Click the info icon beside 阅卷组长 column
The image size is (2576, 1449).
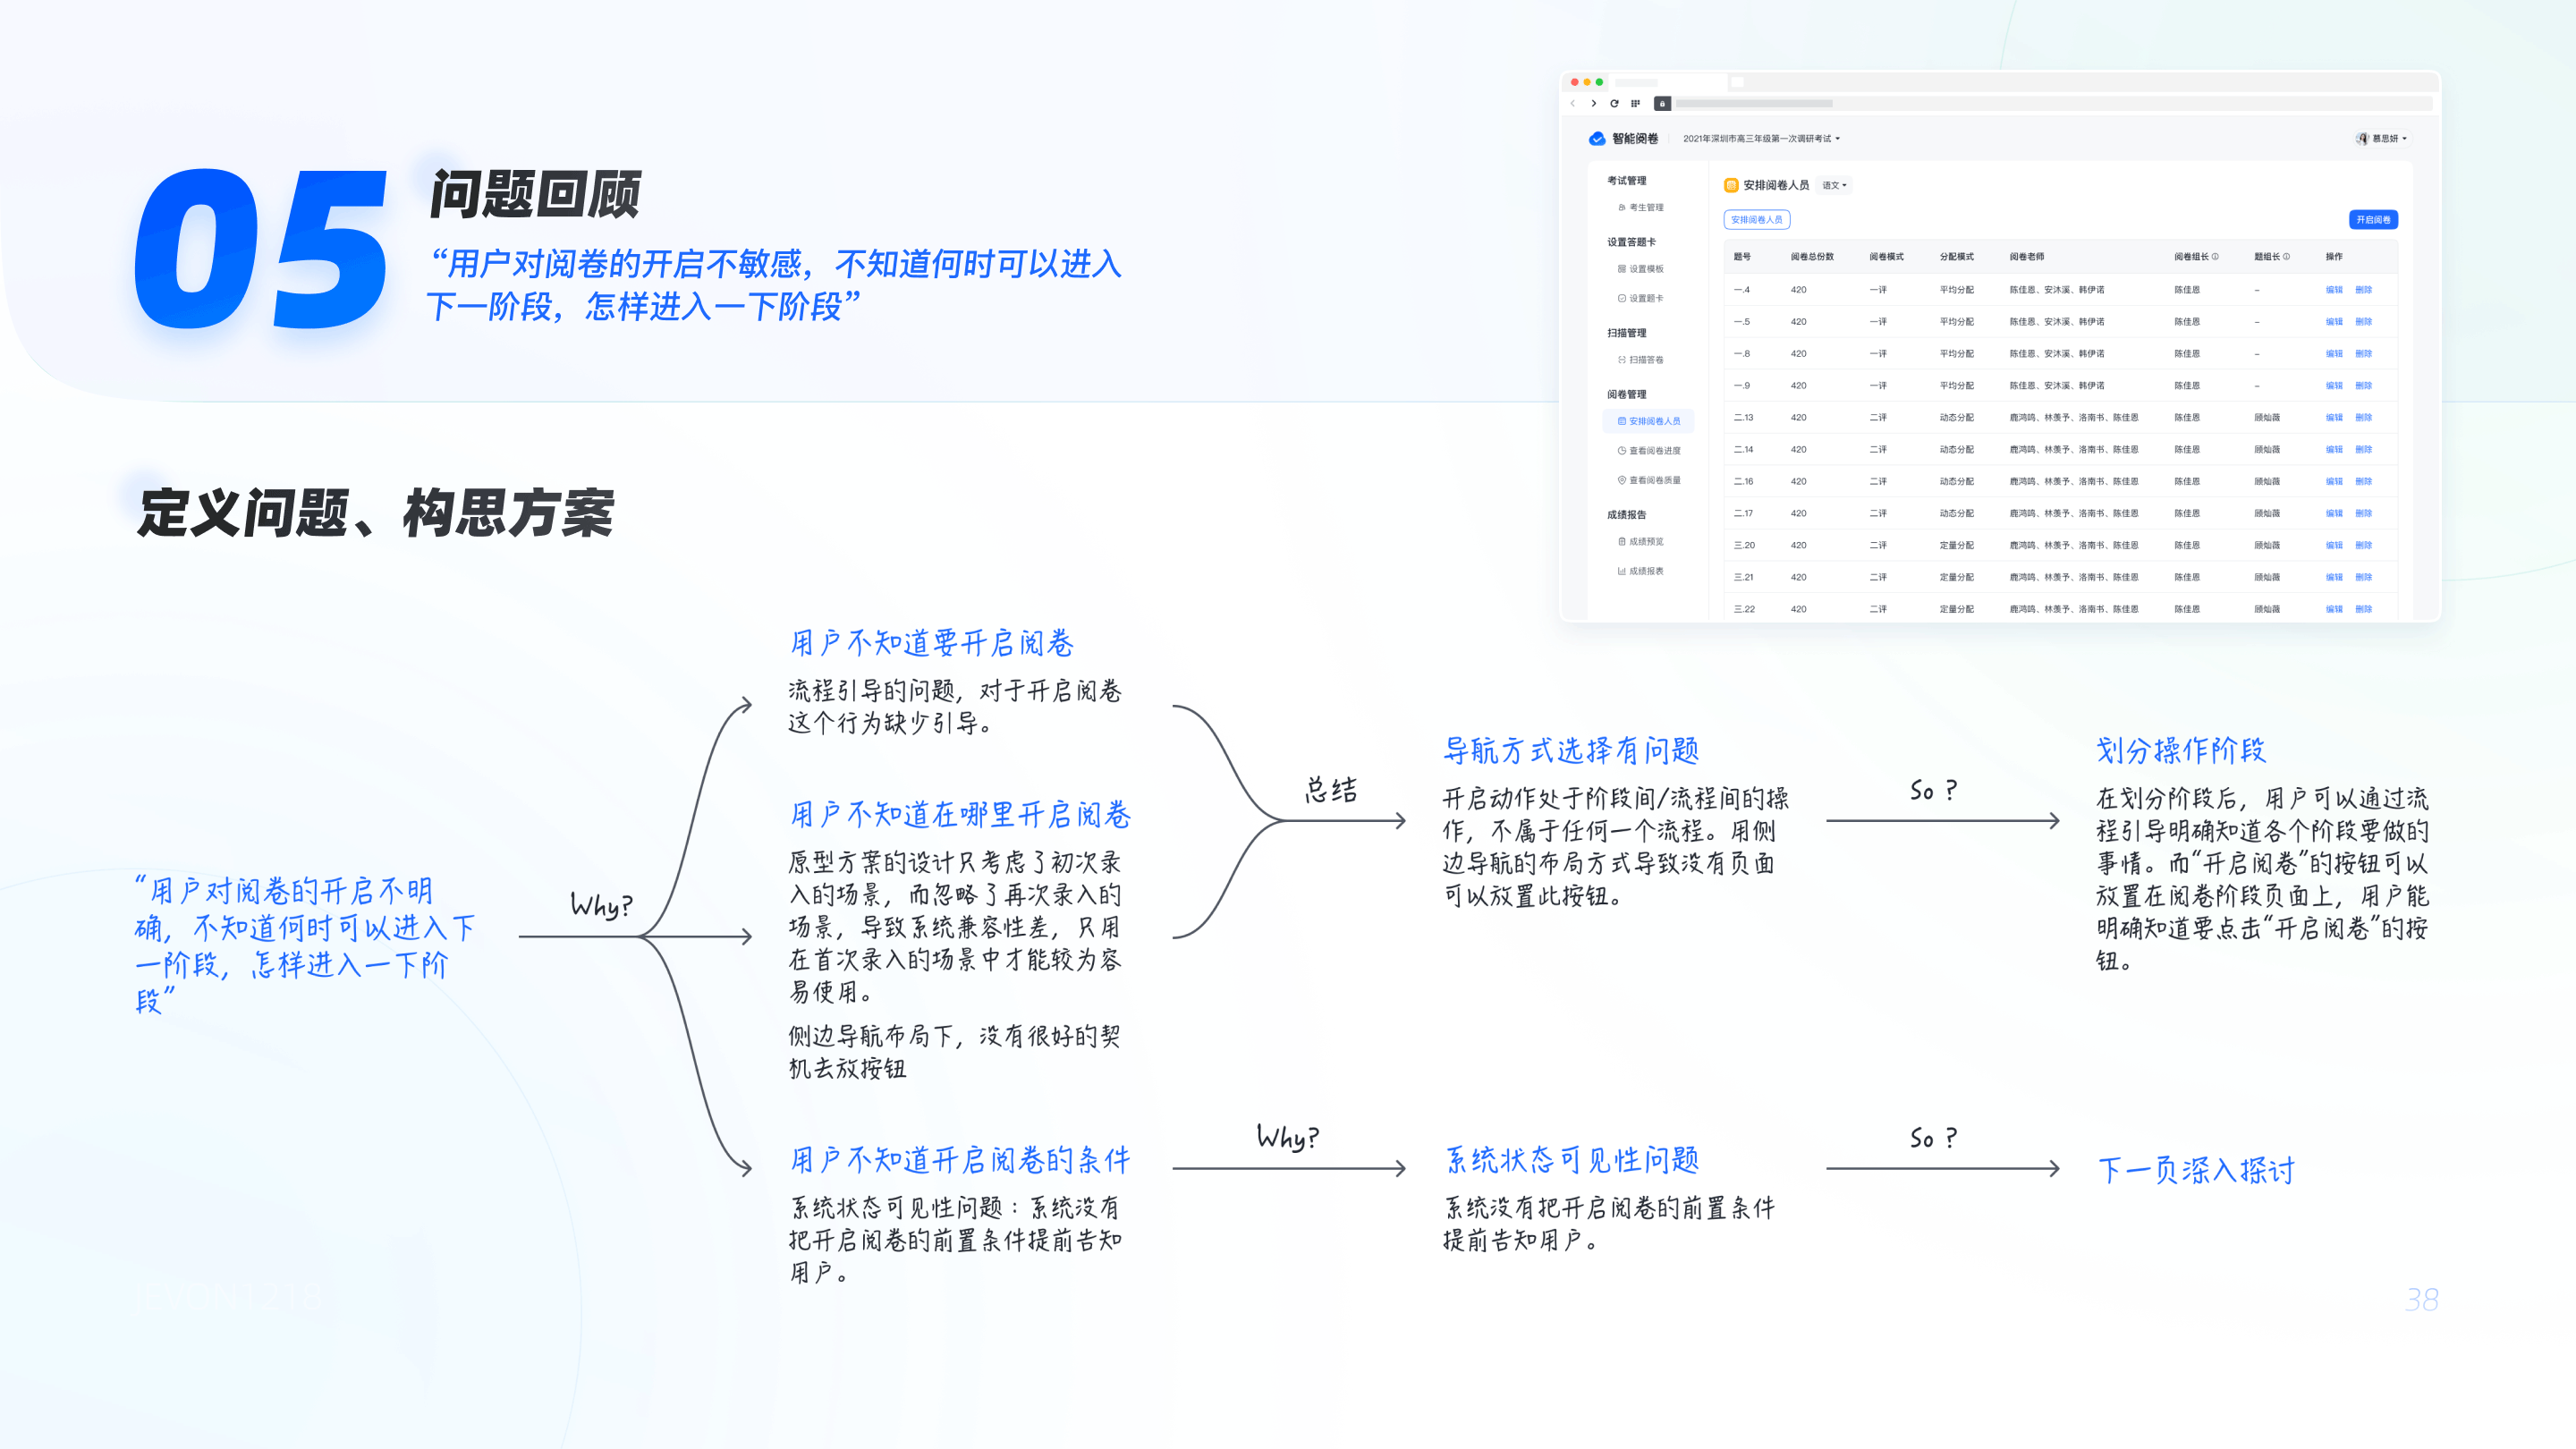pos(2215,257)
